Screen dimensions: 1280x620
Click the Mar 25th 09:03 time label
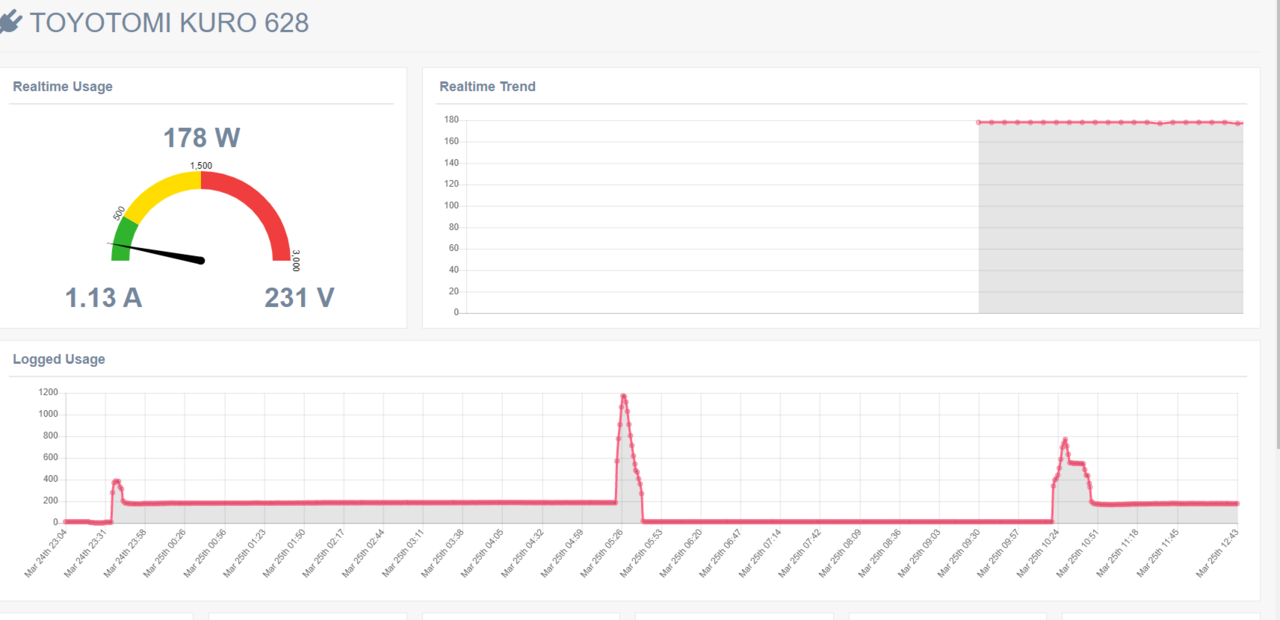[x=919, y=552]
